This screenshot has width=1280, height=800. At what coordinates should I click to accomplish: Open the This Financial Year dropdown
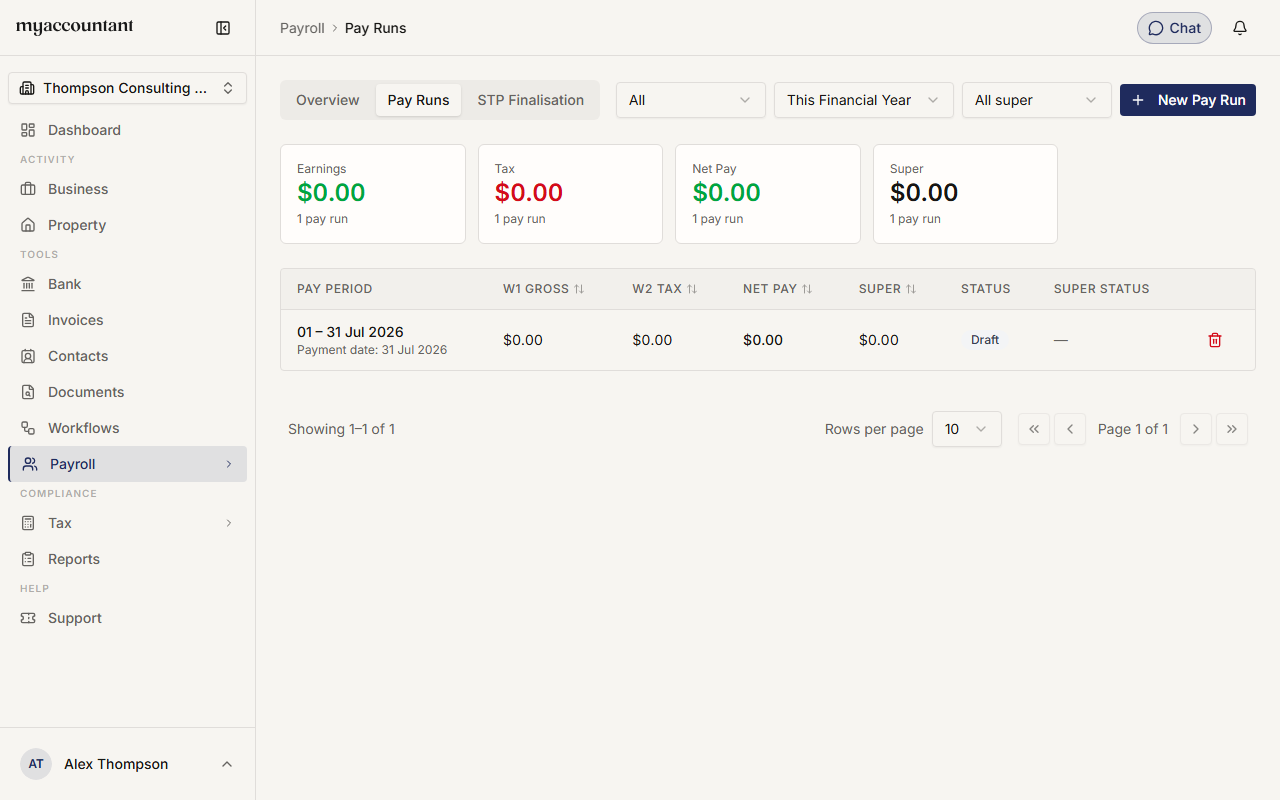[864, 100]
